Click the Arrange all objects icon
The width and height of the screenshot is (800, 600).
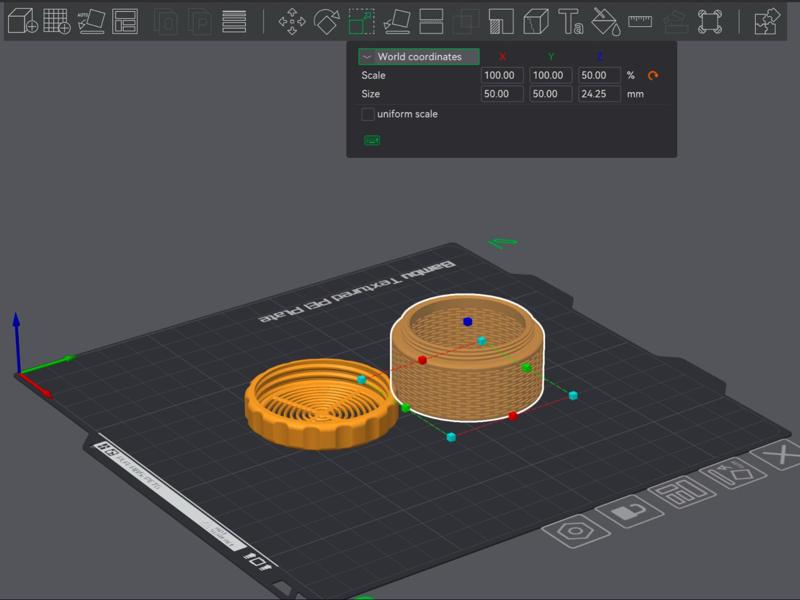coord(125,20)
